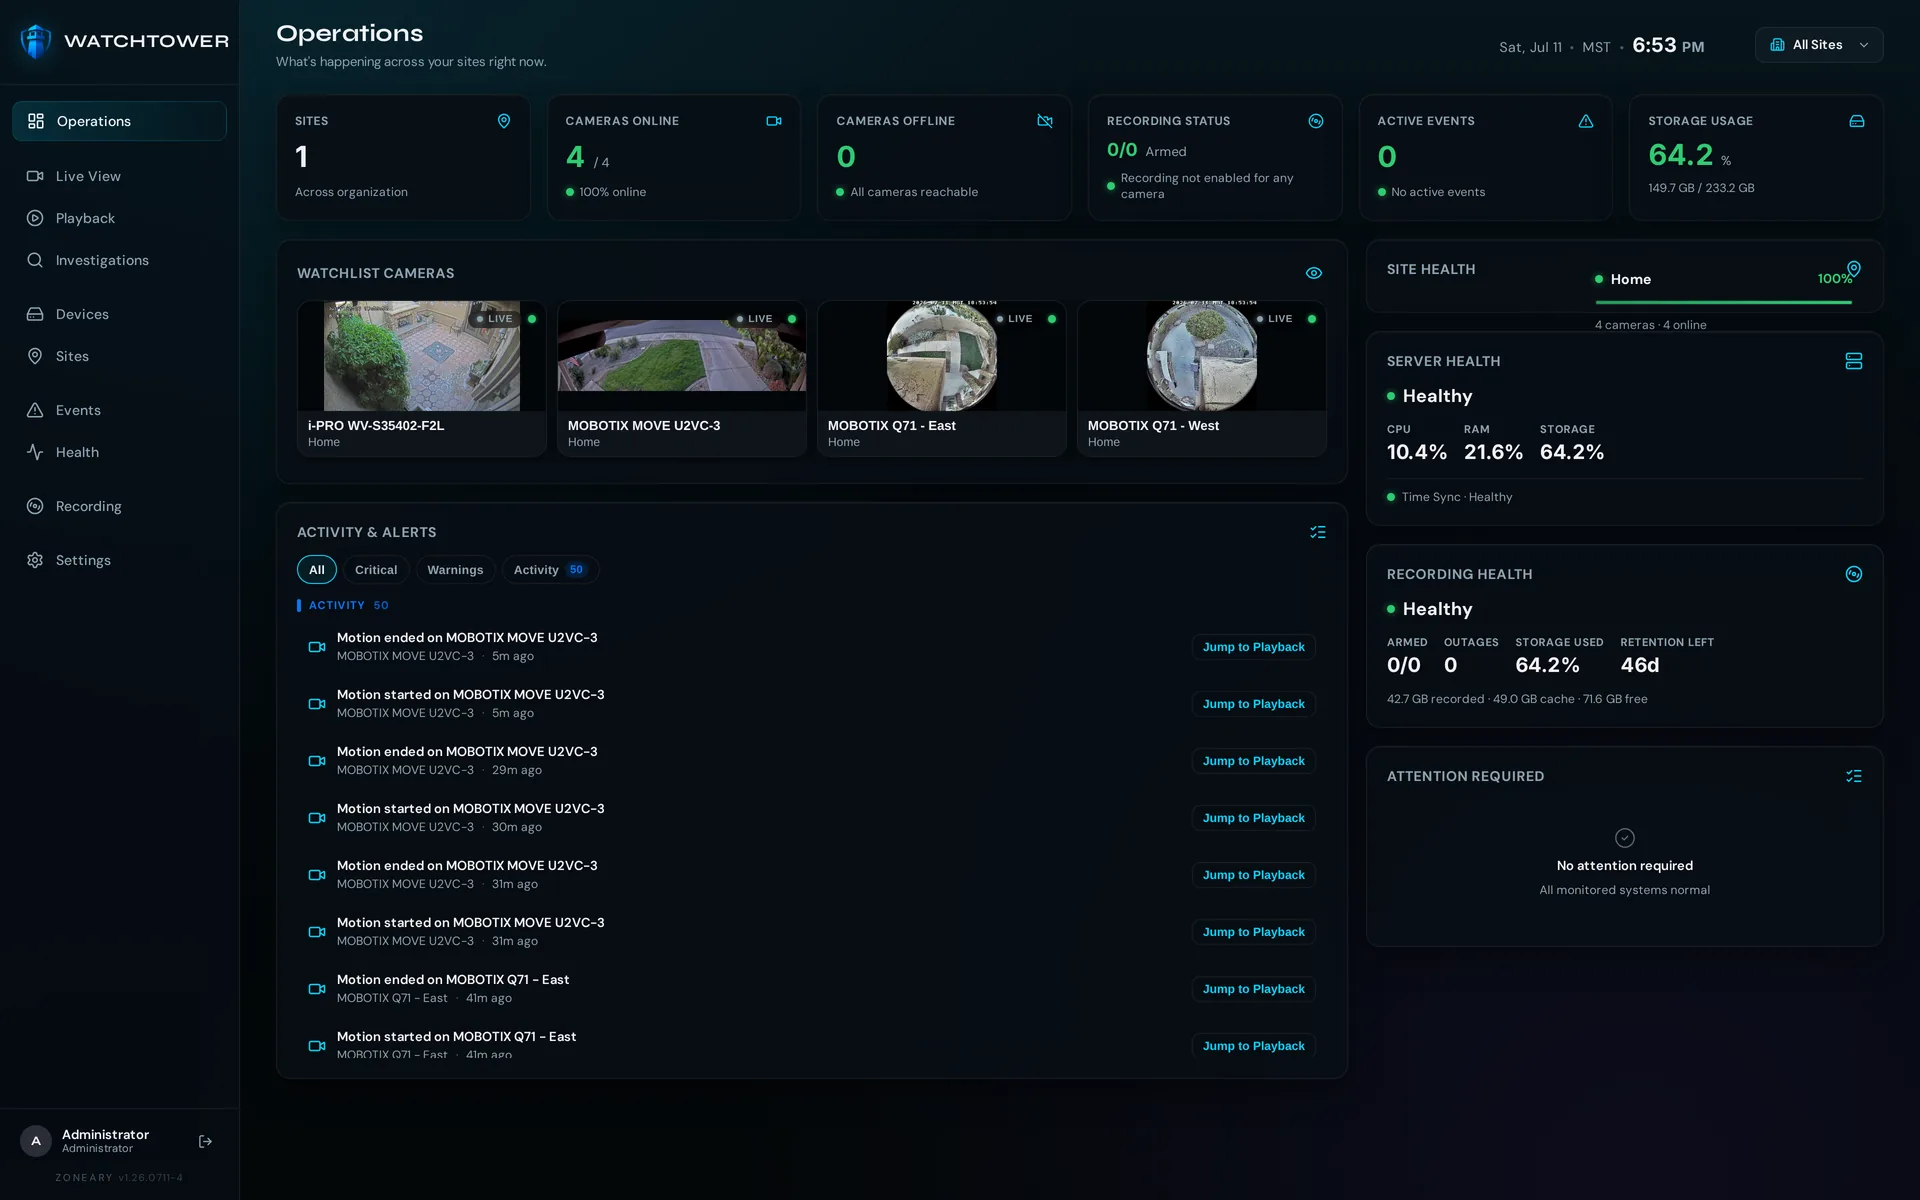Screen dimensions: 1920x1200
Task: Click the checklist icon in Activity & Alerts header
Action: click(1318, 532)
